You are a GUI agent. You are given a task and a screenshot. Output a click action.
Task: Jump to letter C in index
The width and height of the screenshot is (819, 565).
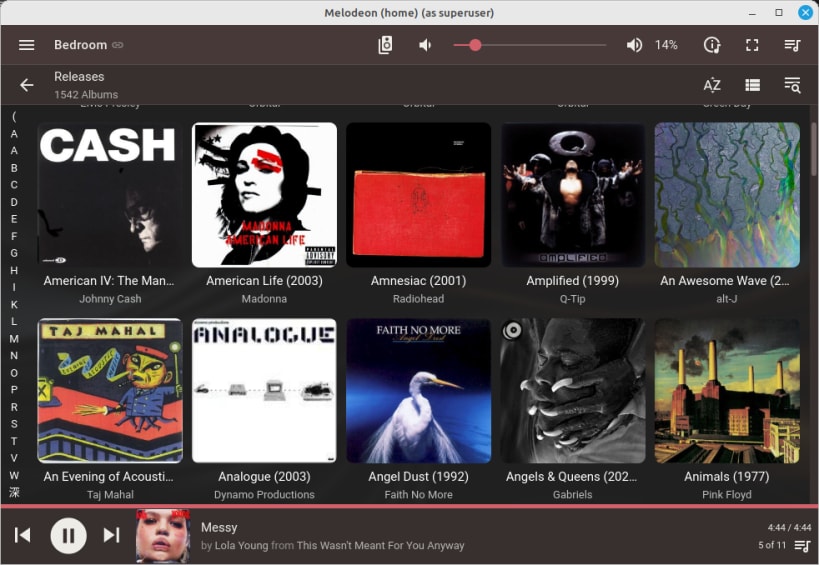(14, 185)
